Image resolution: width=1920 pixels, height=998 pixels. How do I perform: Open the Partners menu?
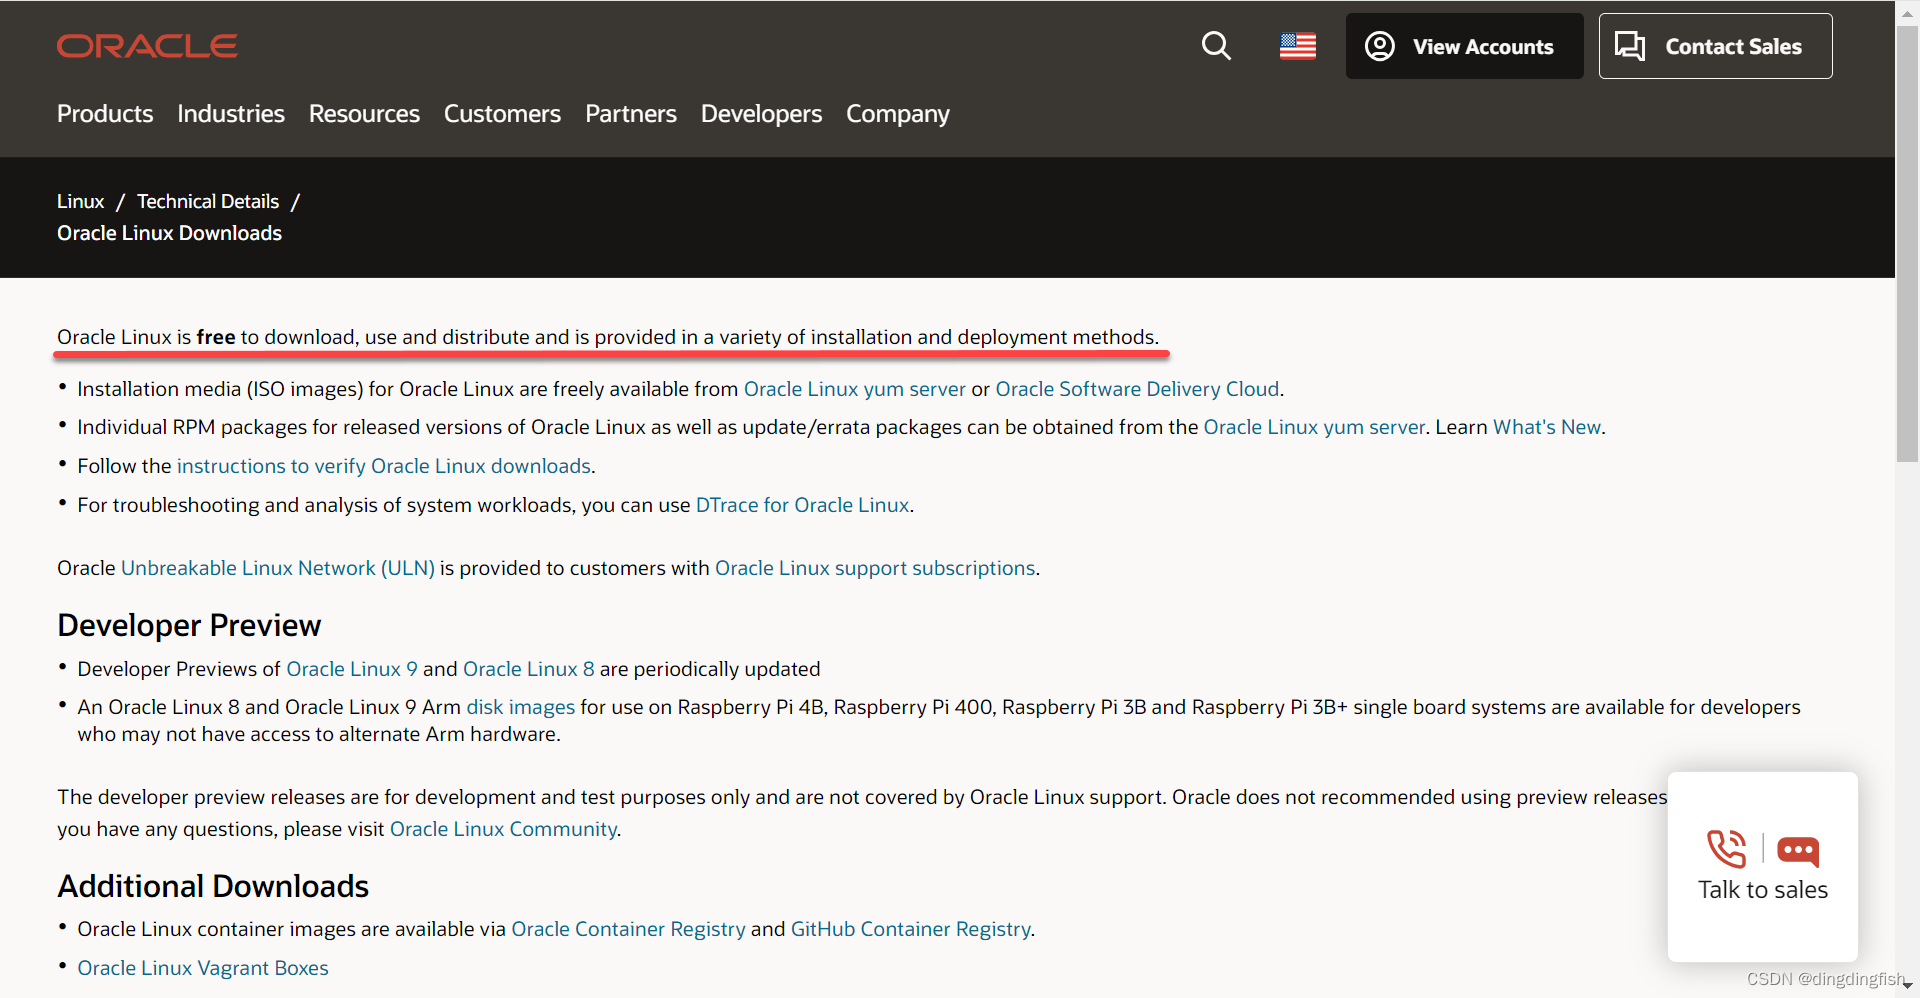click(631, 114)
